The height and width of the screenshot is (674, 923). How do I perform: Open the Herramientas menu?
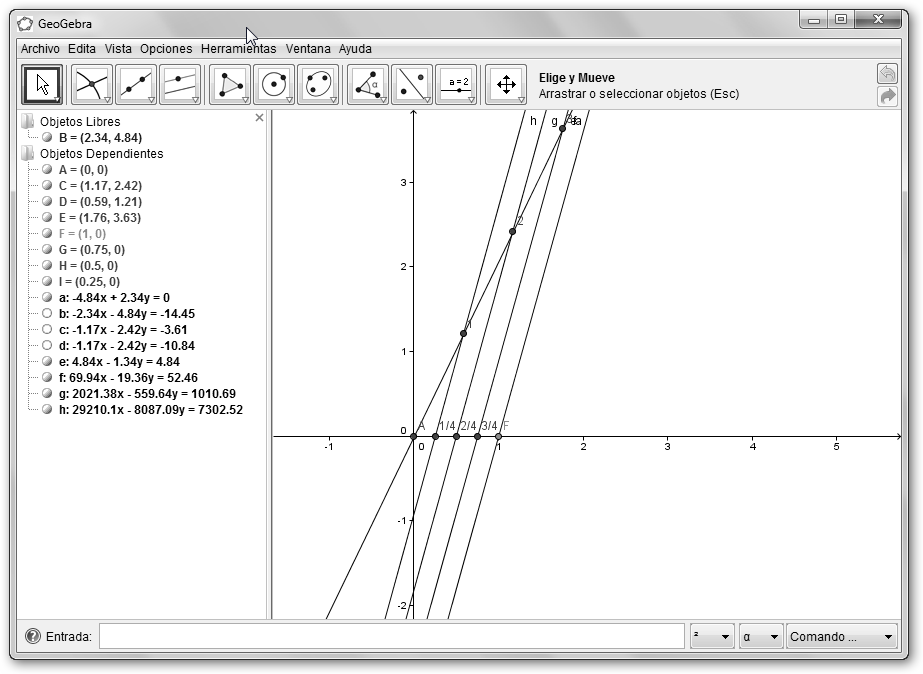pos(238,48)
